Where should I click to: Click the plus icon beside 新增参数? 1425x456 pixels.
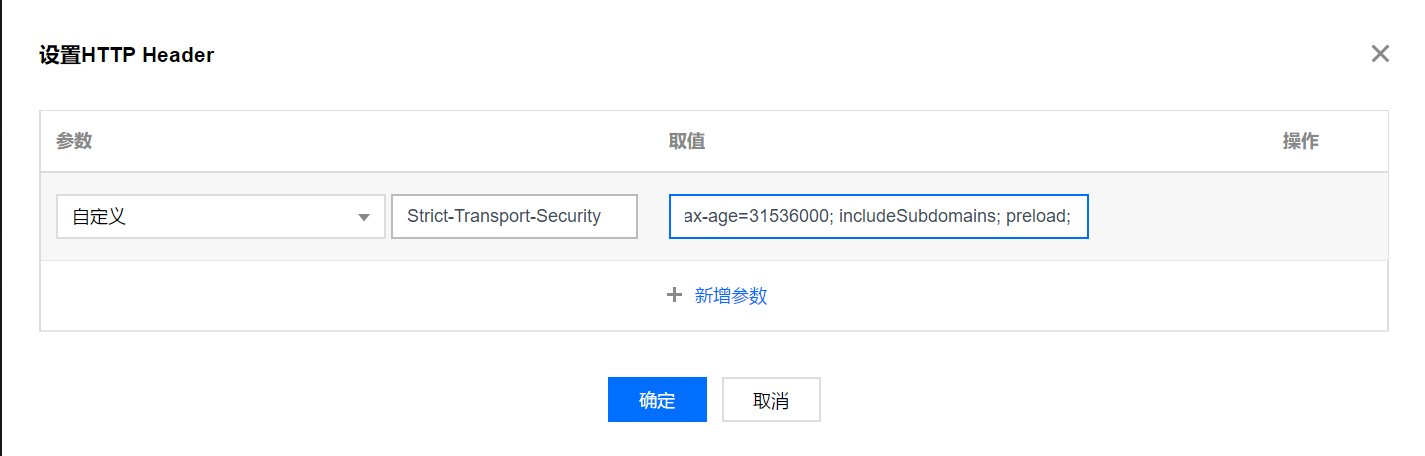[x=675, y=295]
